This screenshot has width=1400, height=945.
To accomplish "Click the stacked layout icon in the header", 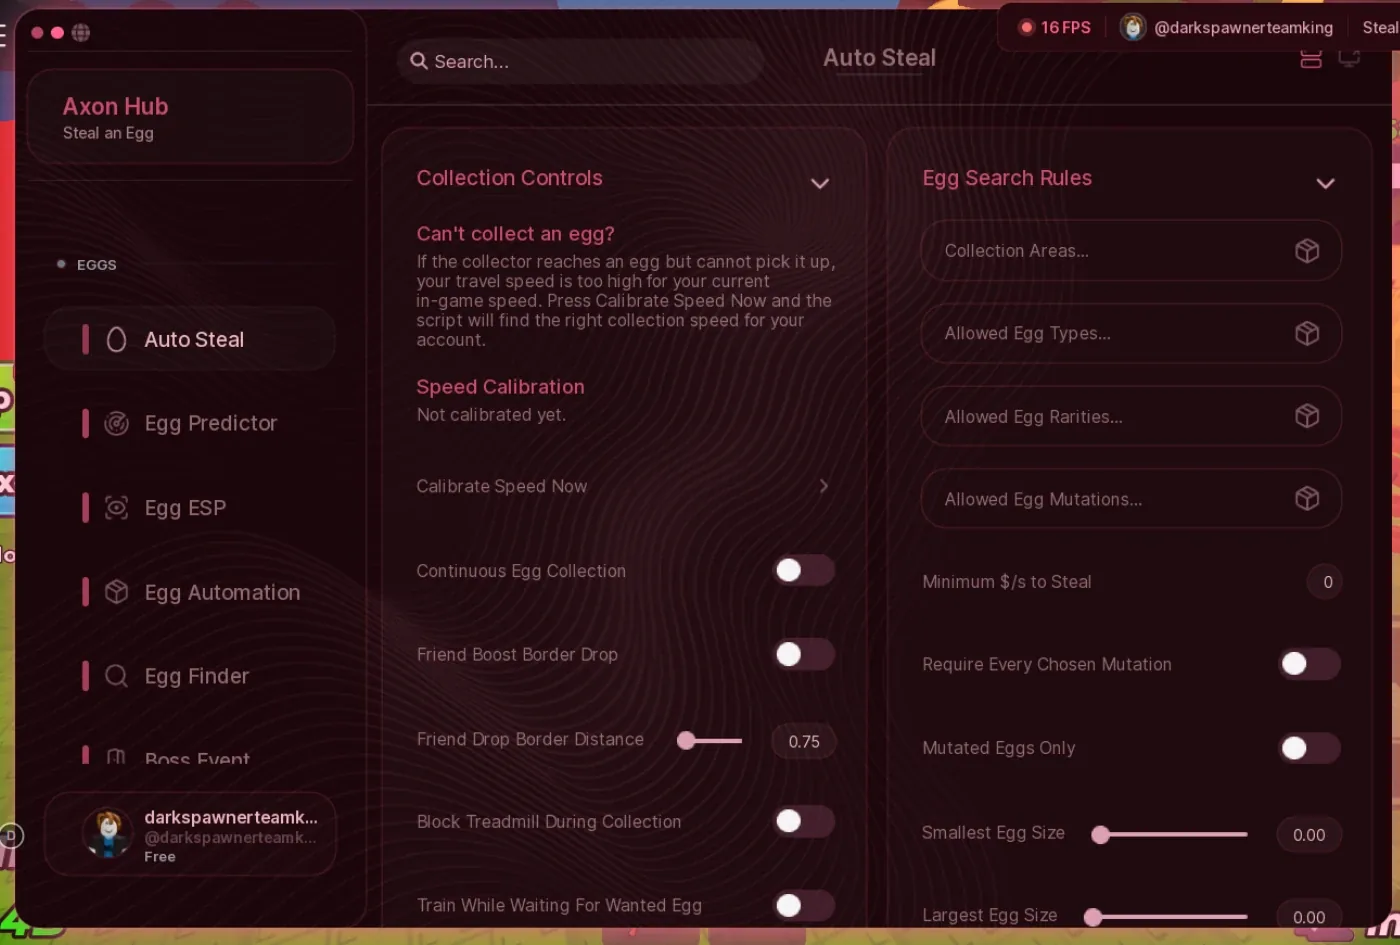I will point(1310,59).
